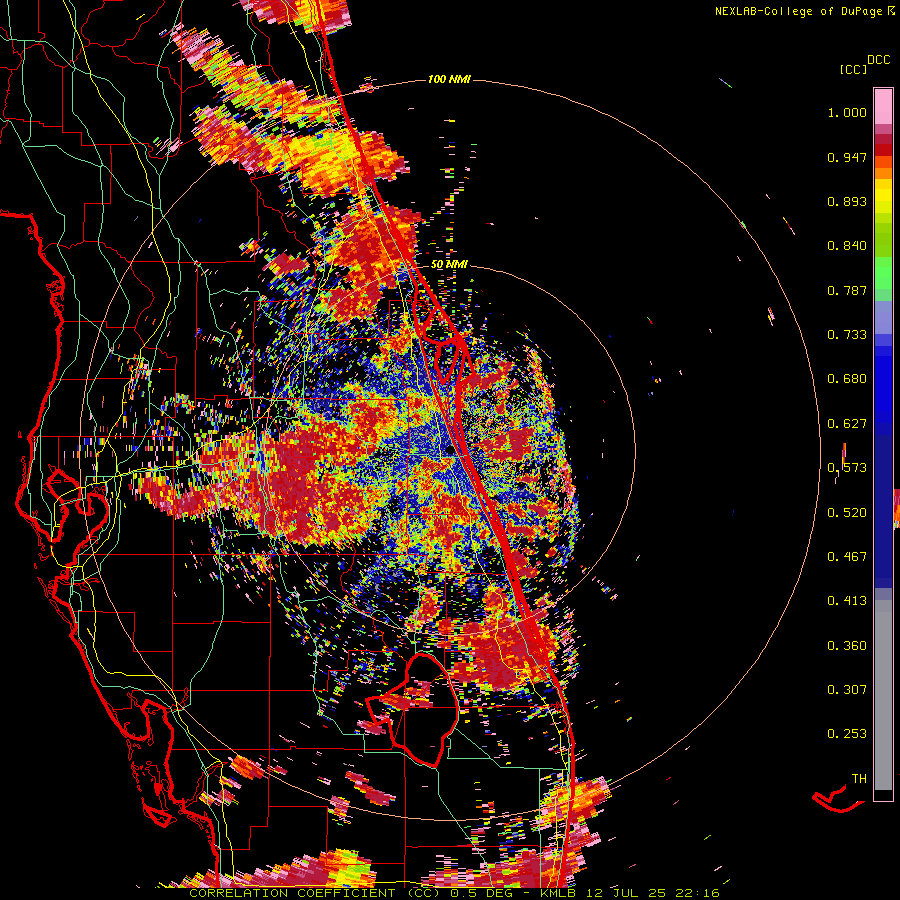Click the 50 NMI range ring label
This screenshot has height=900, width=900.
pyautogui.click(x=449, y=265)
